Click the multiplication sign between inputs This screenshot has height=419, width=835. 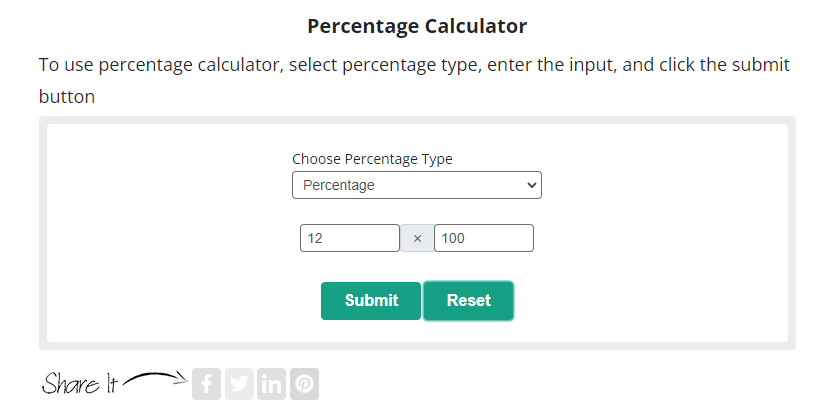(x=418, y=239)
